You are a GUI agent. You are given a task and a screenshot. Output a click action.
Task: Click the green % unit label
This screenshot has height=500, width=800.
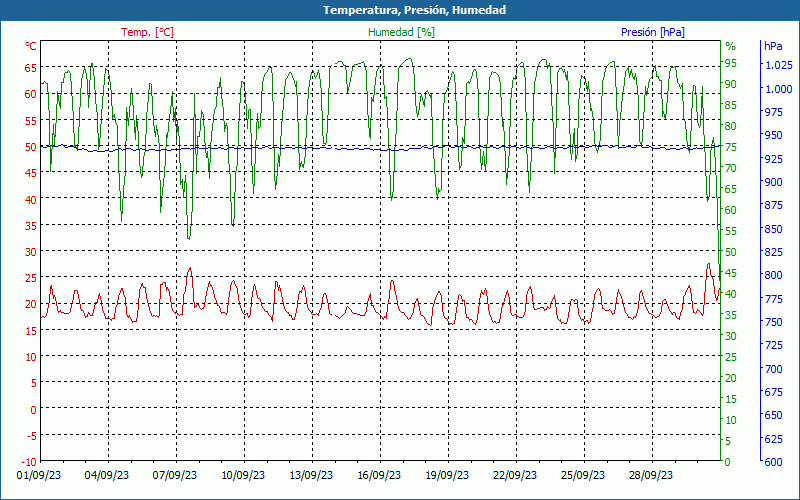pyautogui.click(x=731, y=46)
